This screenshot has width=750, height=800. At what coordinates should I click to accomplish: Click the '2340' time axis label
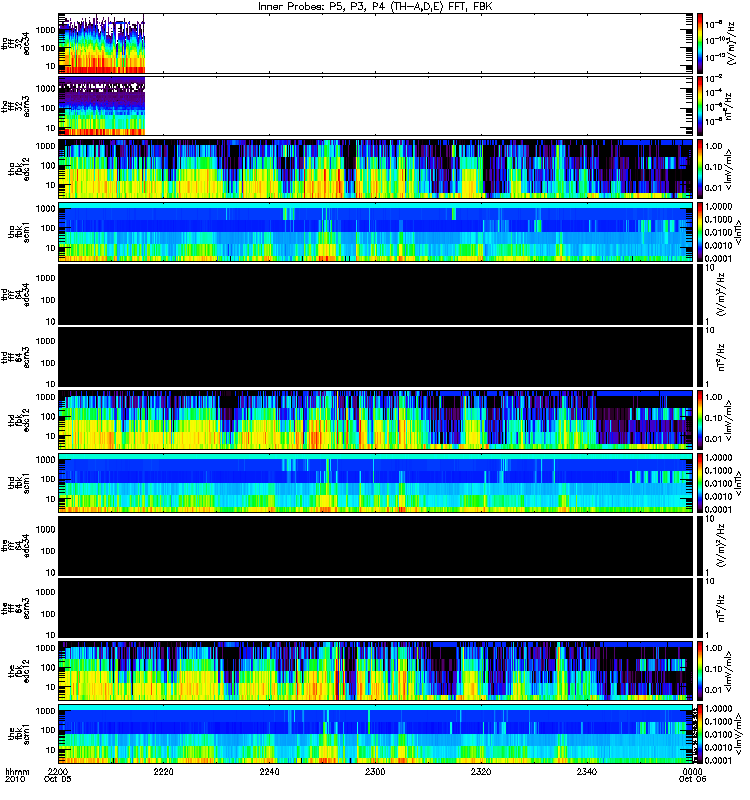point(587,771)
